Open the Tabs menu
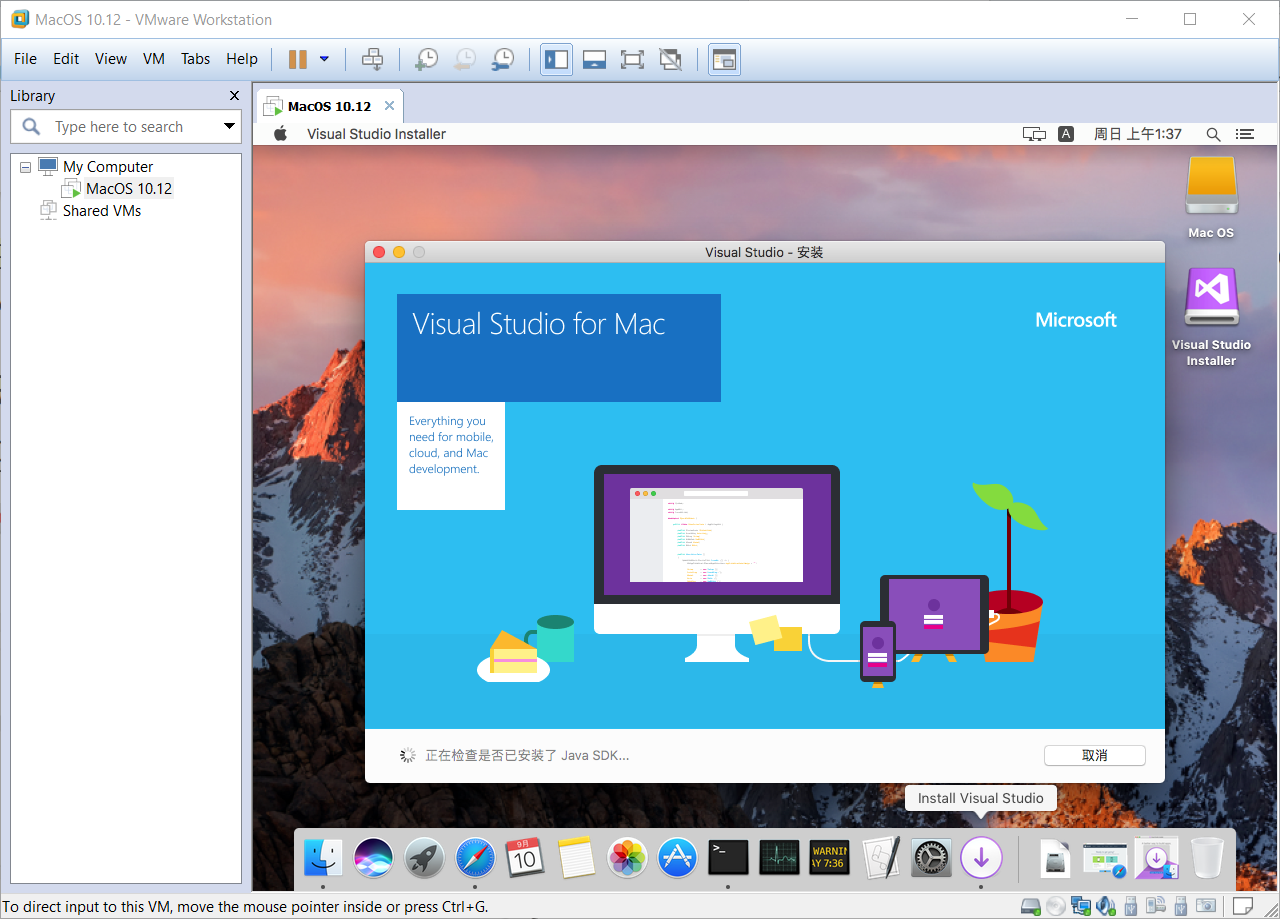This screenshot has width=1280, height=919. (196, 59)
